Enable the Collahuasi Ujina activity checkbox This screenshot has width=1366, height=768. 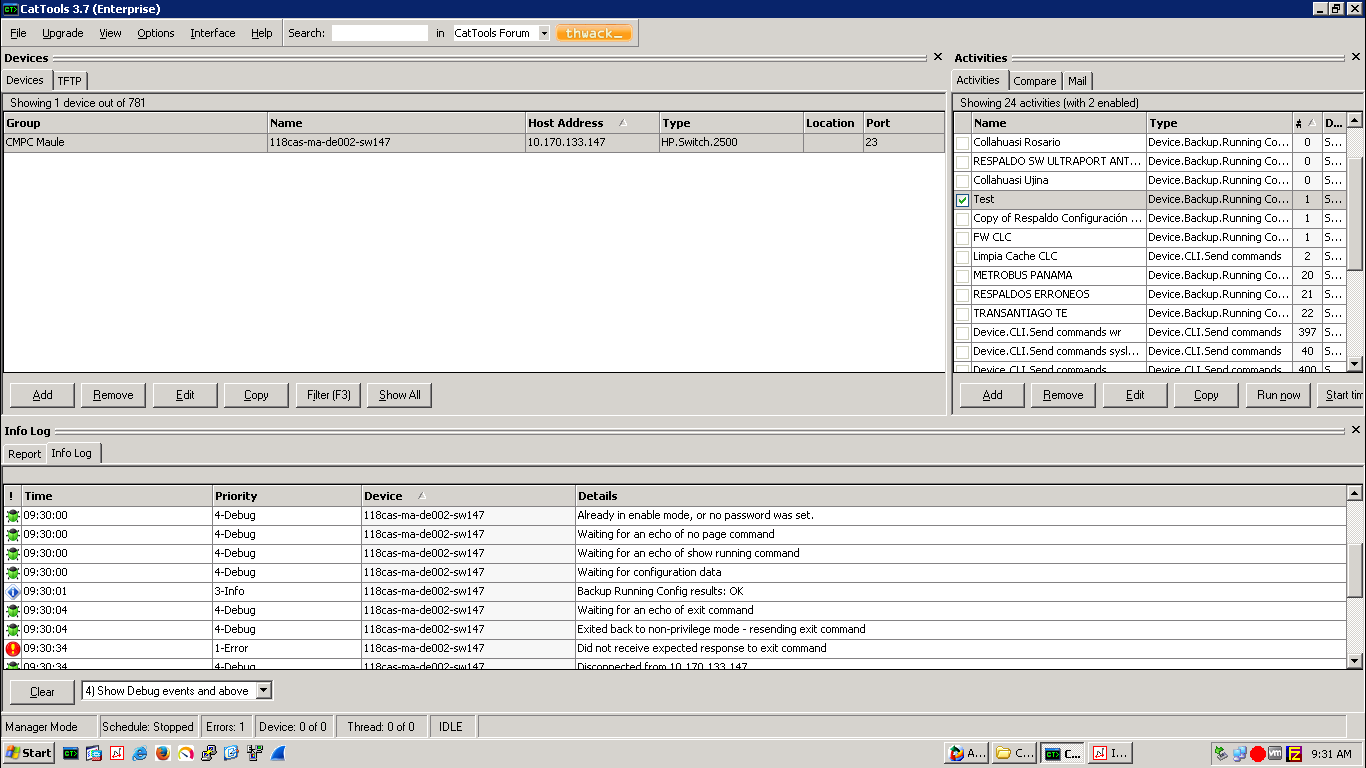(x=962, y=181)
